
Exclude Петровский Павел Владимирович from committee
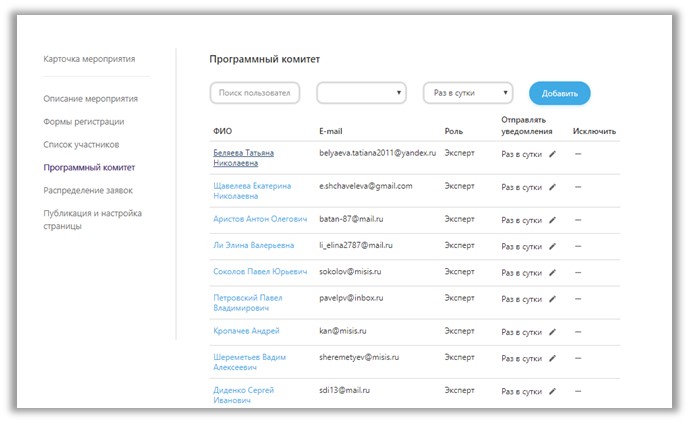[578, 299]
